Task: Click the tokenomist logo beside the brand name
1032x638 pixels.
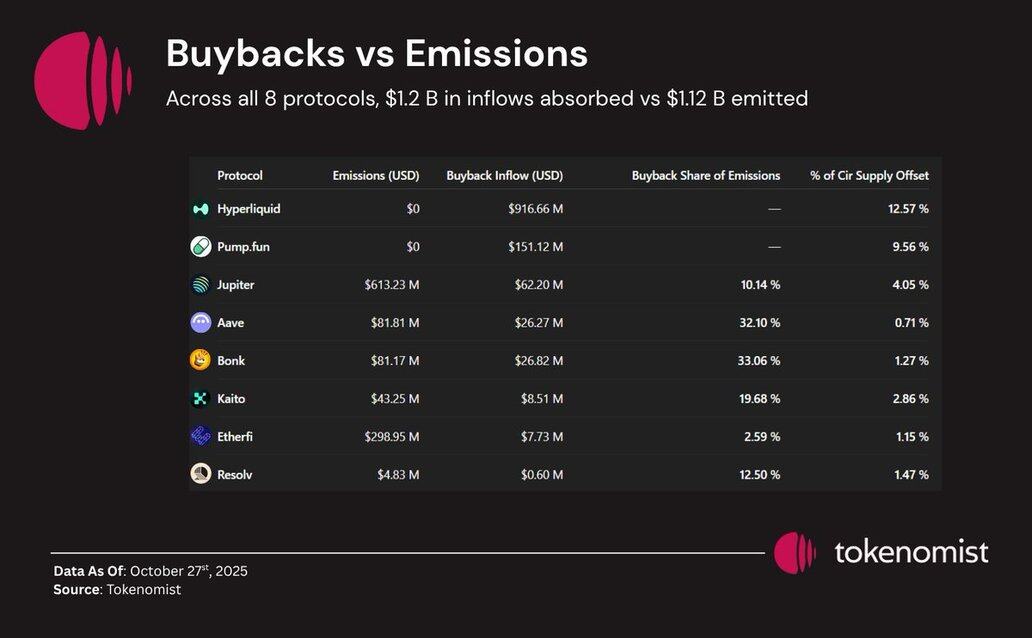Action: (795, 552)
